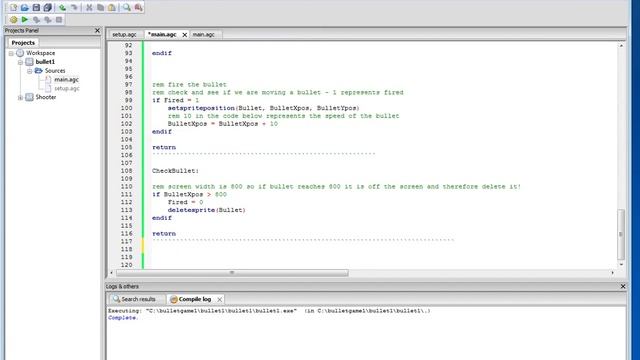Image resolution: width=640 pixels, height=360 pixels.
Task: Select the Sources folder in tree
Action: point(55,71)
